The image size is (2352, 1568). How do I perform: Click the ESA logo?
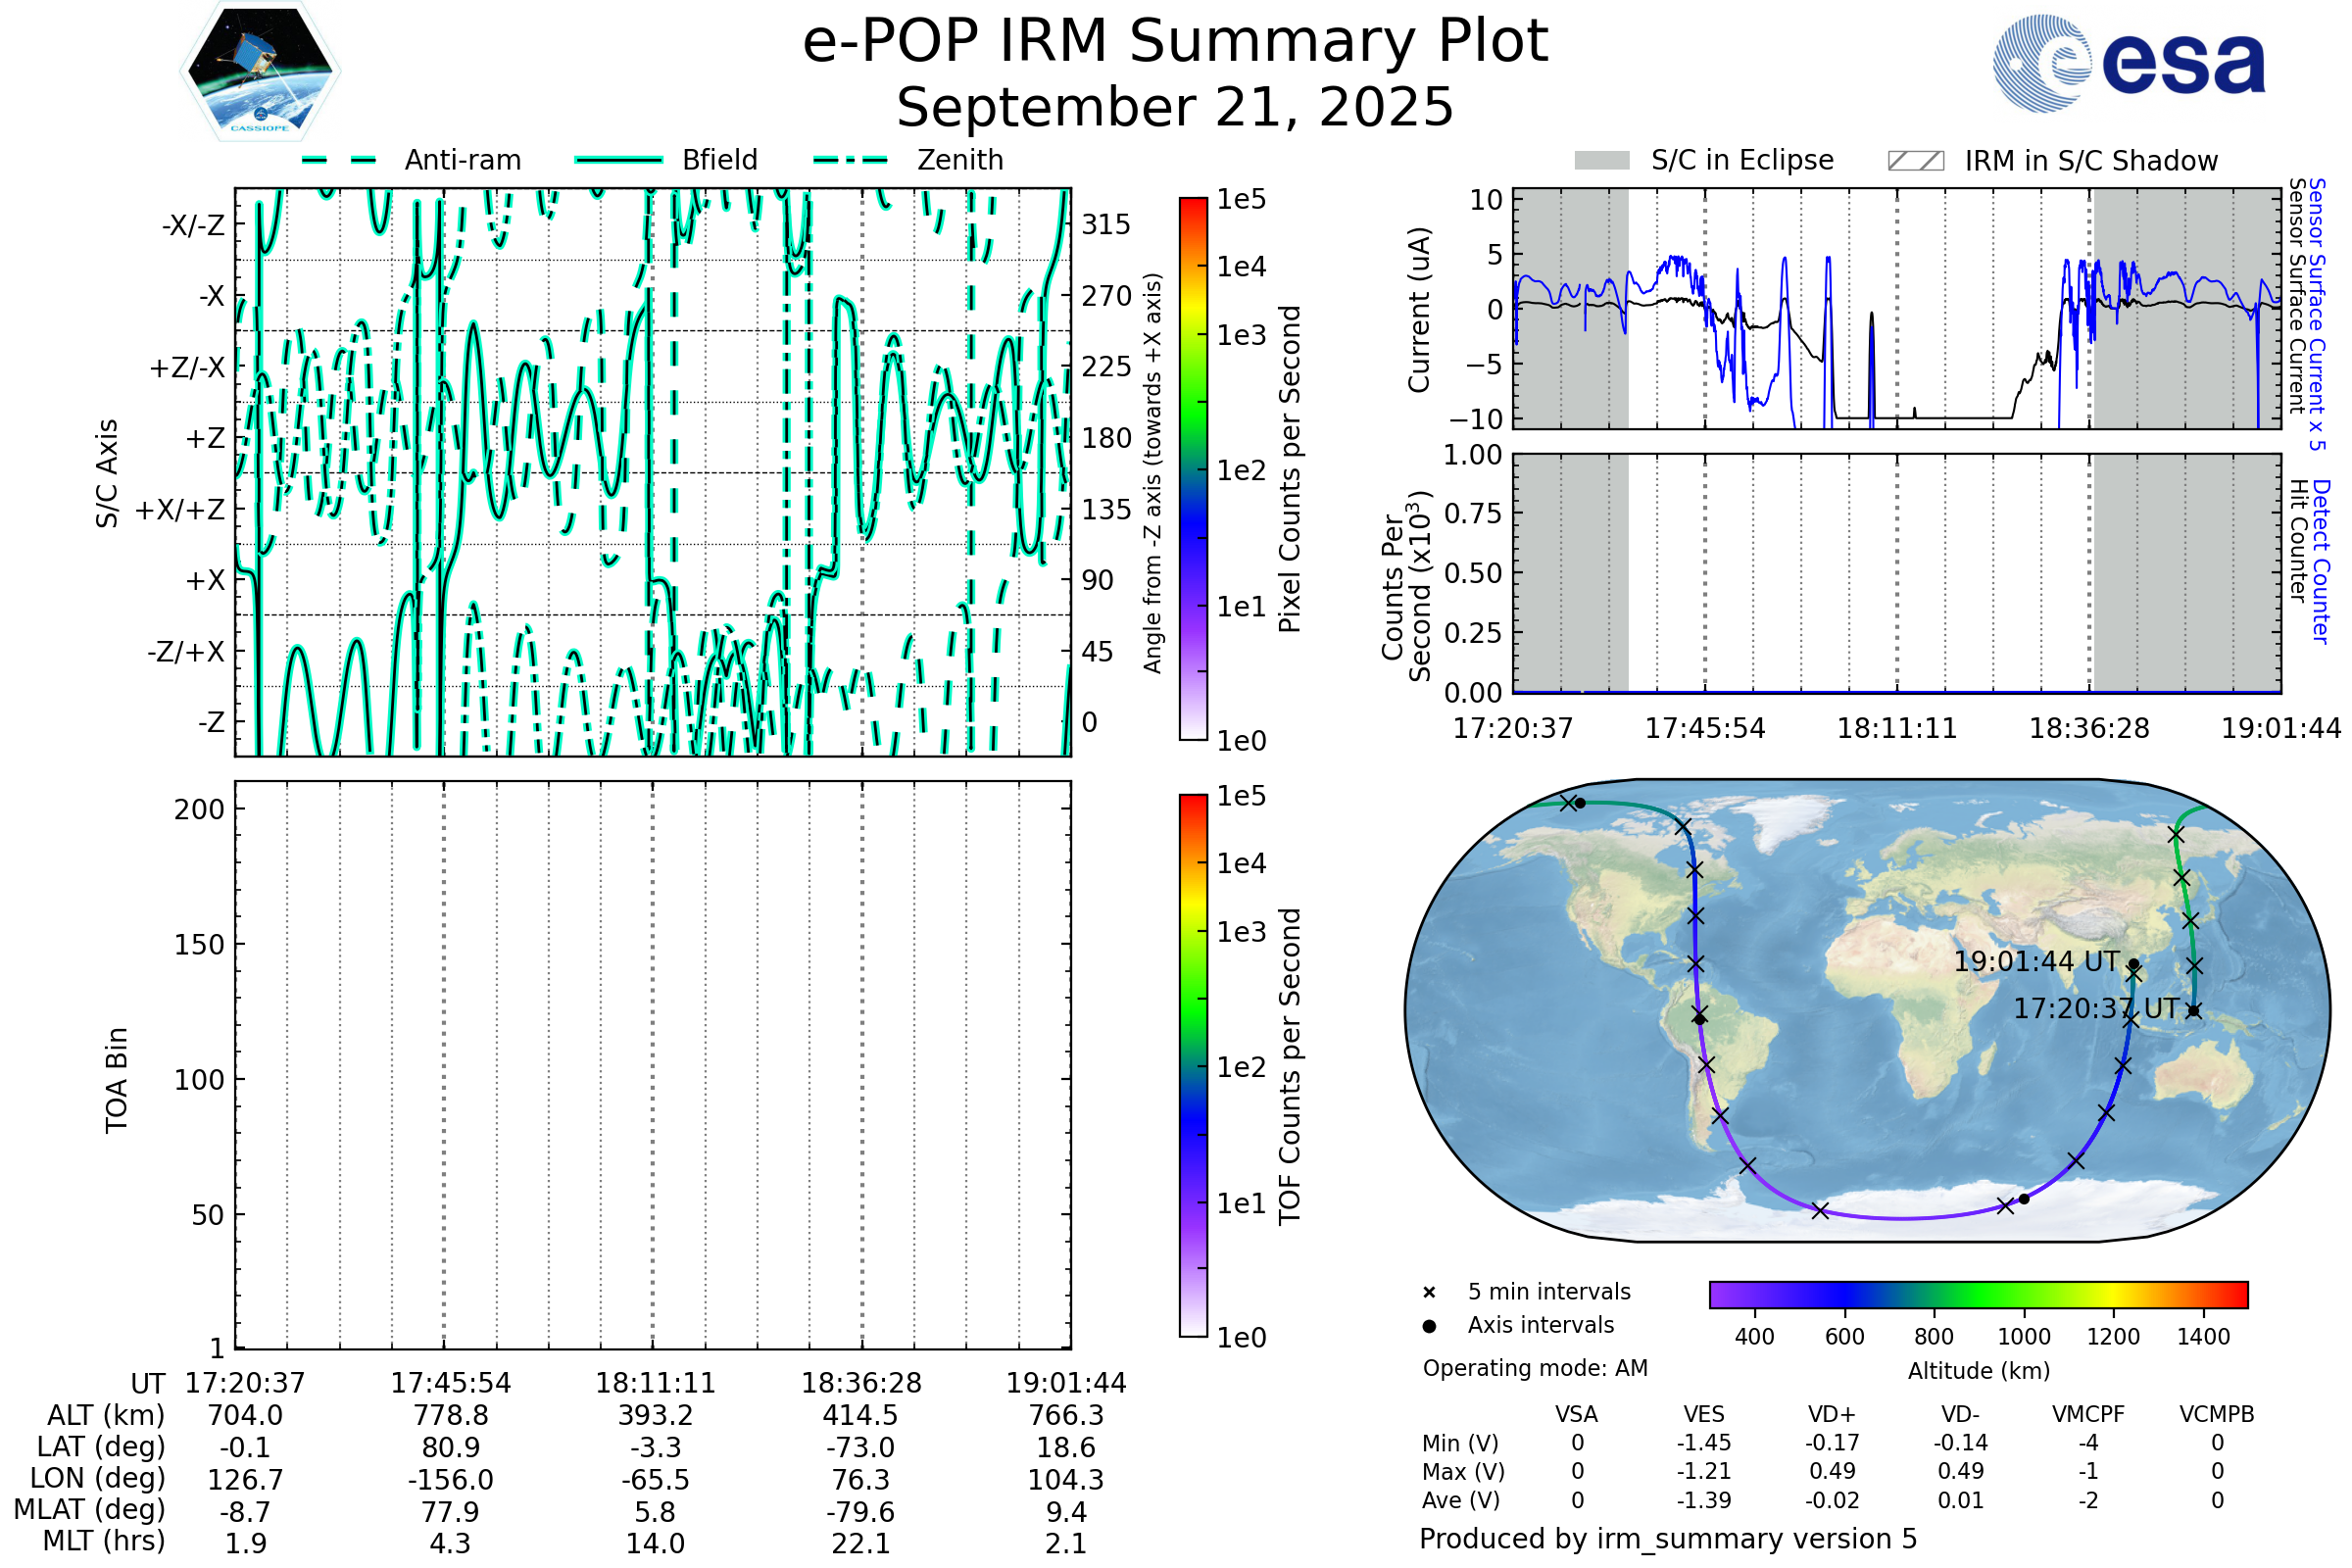click(2130, 63)
